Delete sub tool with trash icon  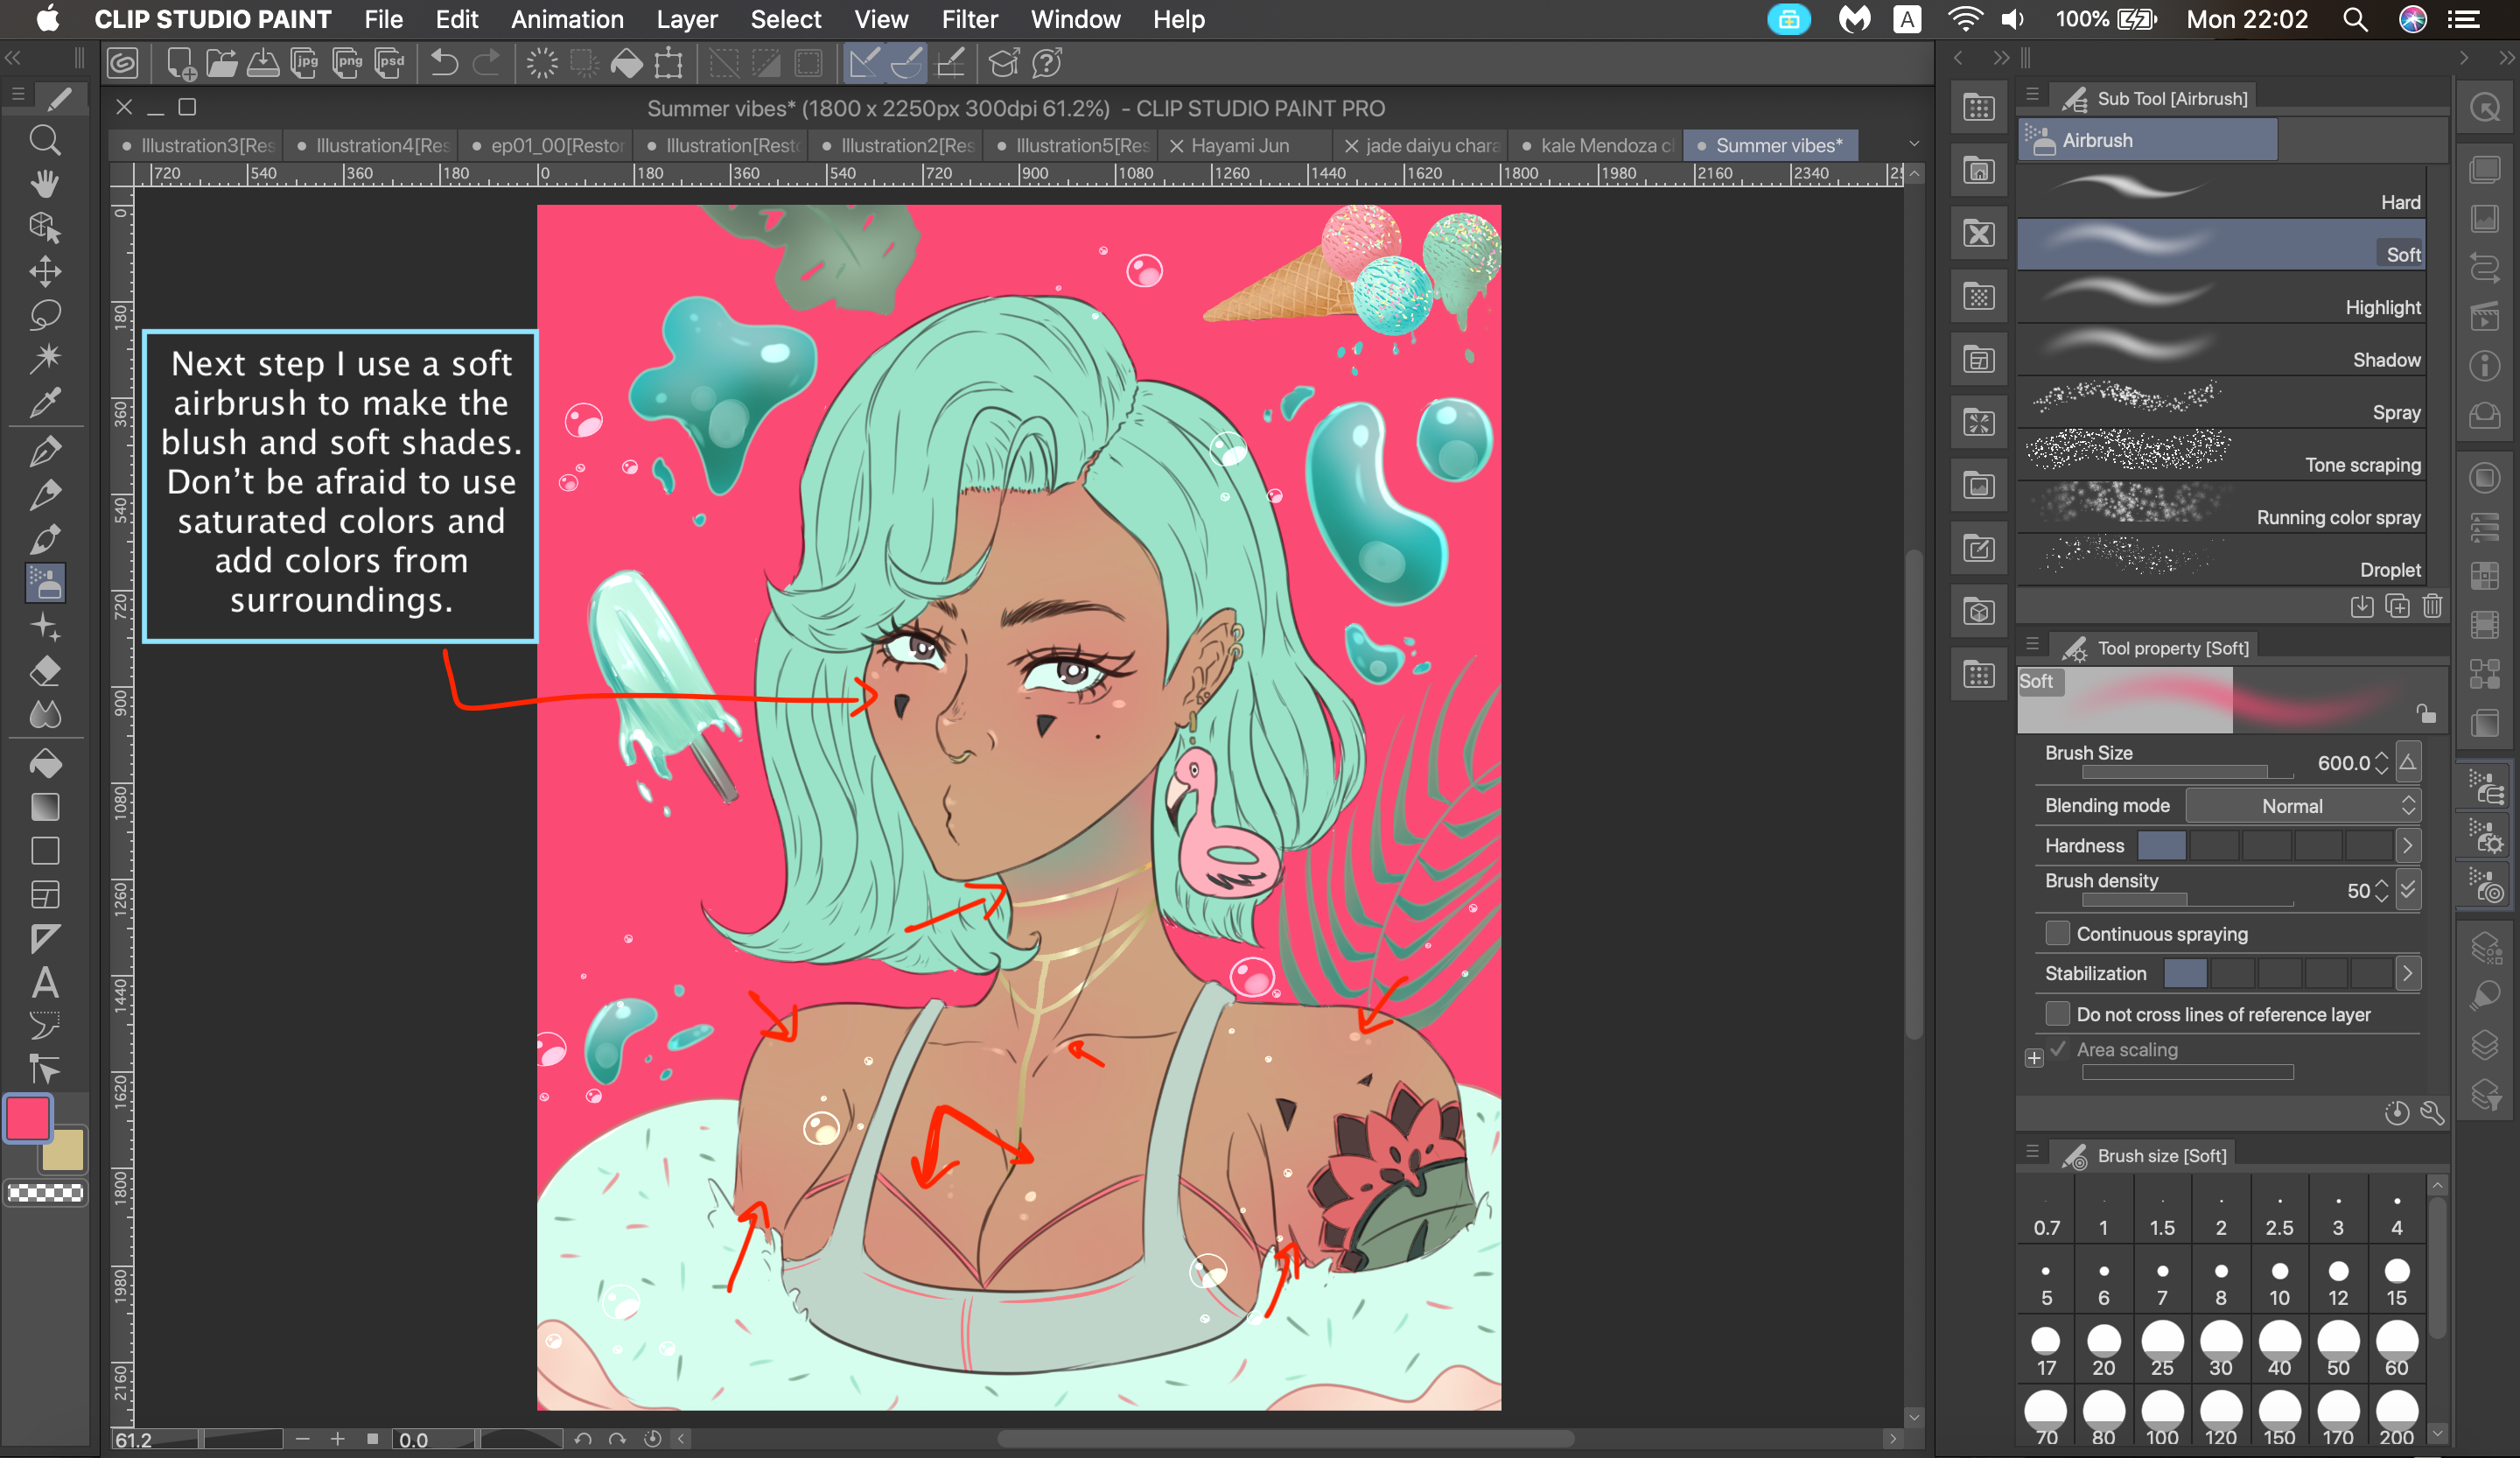(2432, 606)
